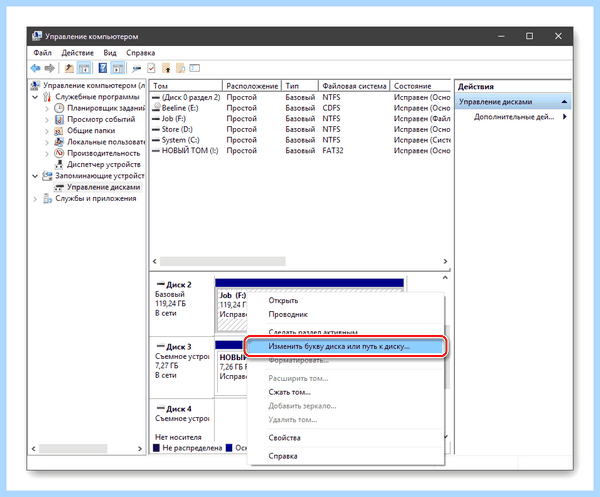Image resolution: width=600 pixels, height=497 pixels.
Task: Click the Служебные программы tools icon
Action: pyautogui.click(x=47, y=97)
